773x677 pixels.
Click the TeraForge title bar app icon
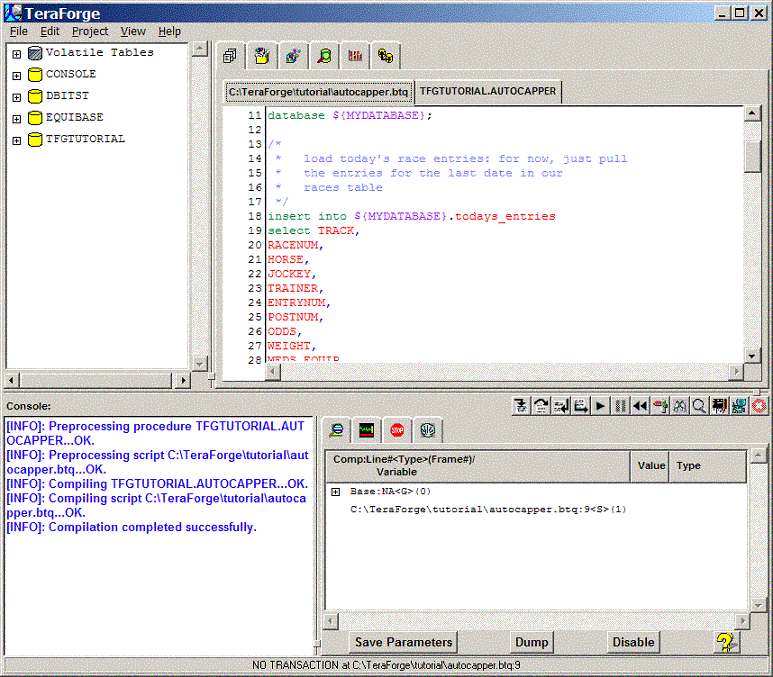click(x=13, y=13)
